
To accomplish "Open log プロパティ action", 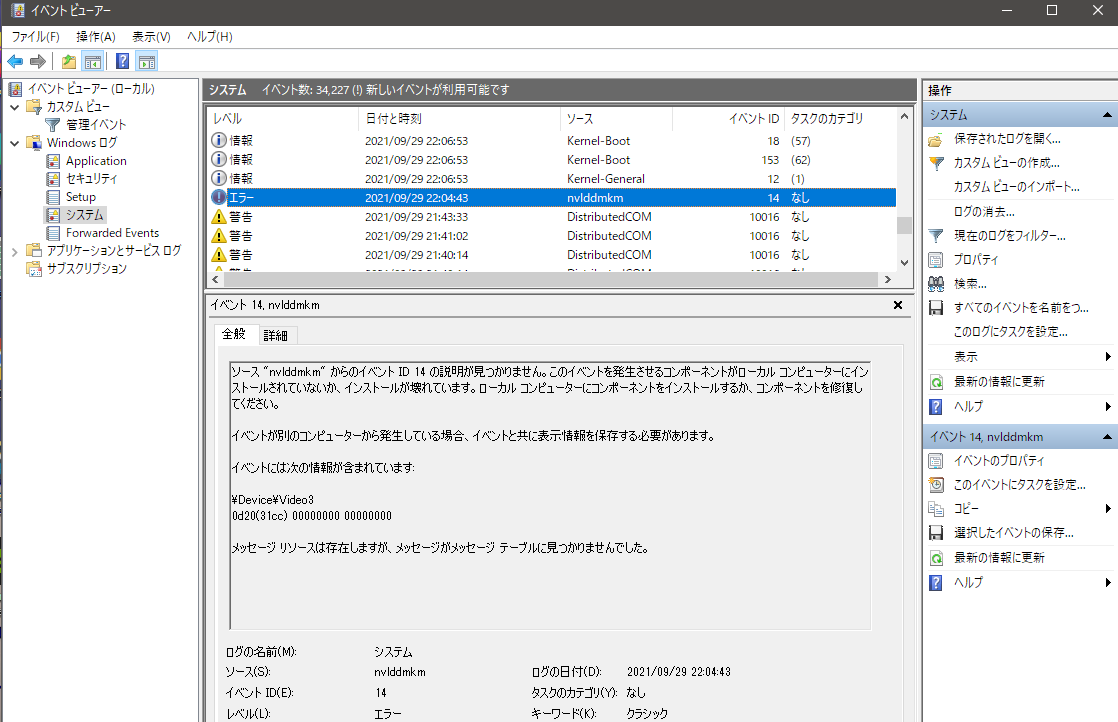I will 976,260.
